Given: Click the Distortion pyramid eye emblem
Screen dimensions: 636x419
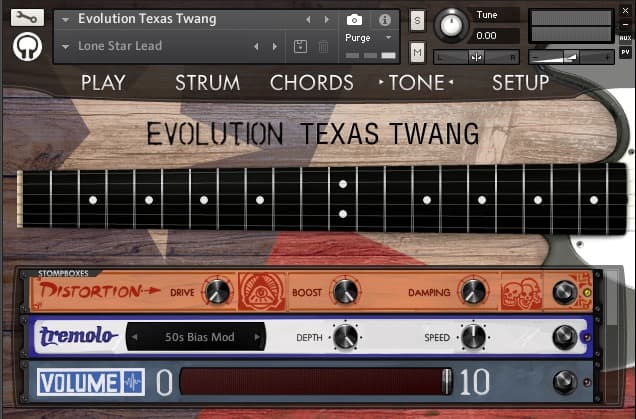Looking at the screenshot, I should pyautogui.click(x=262, y=292).
